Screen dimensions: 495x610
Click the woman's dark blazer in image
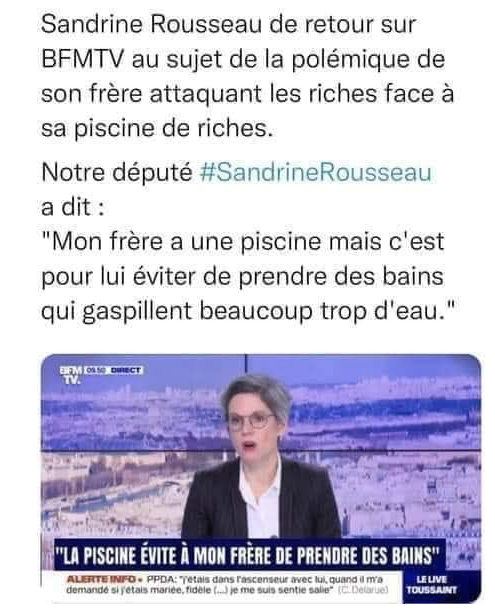(261, 500)
